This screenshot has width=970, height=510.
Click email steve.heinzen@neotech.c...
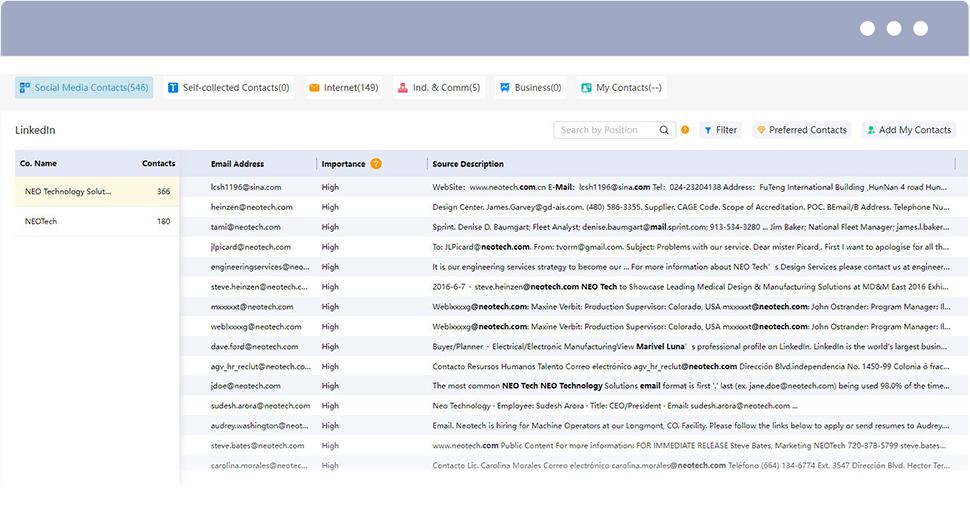[259, 287]
